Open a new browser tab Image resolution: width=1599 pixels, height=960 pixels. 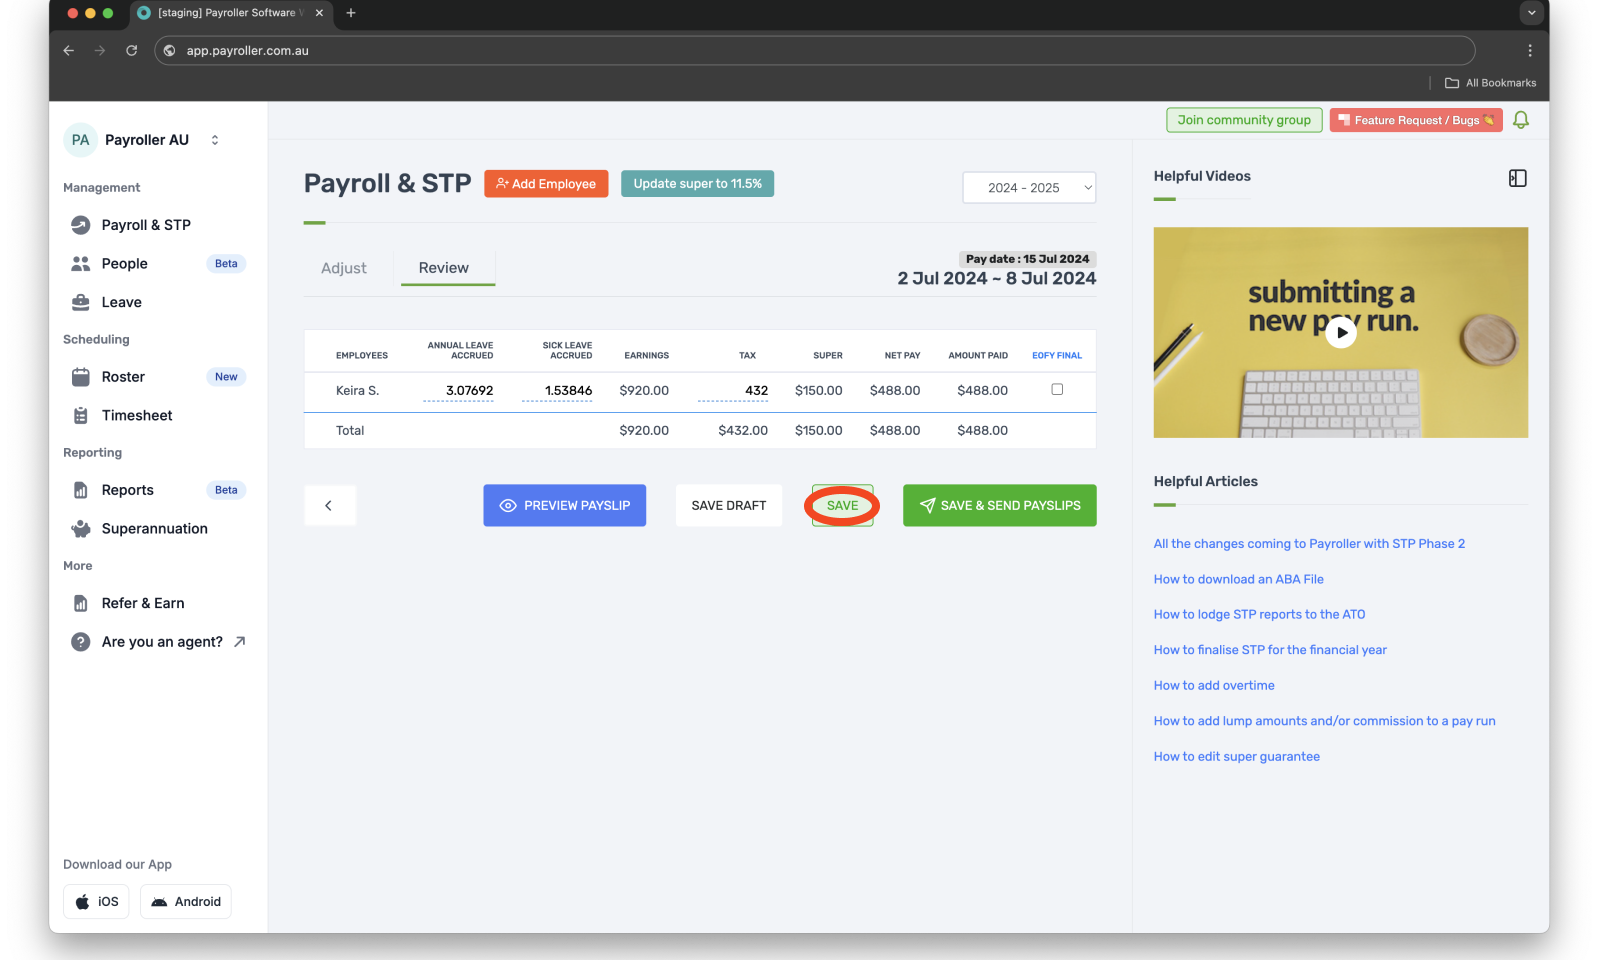coord(351,13)
